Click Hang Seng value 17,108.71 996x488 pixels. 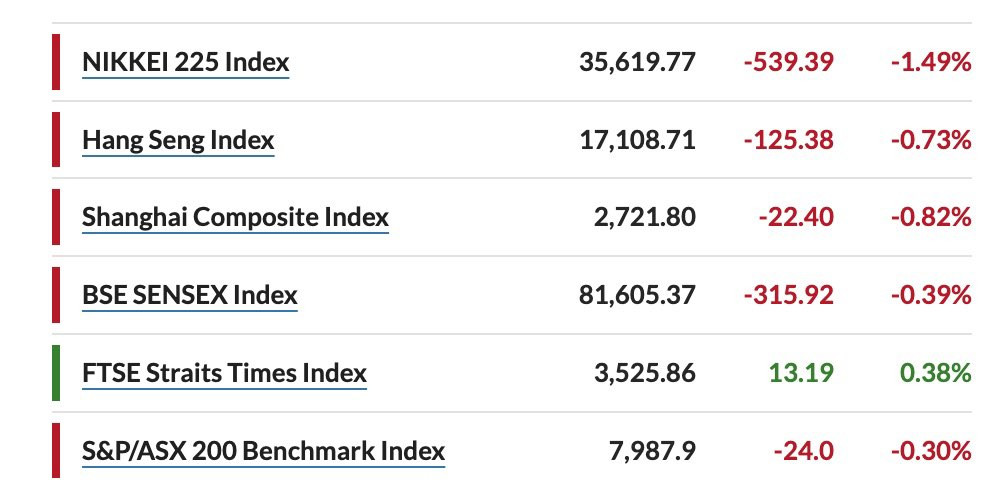(x=637, y=140)
